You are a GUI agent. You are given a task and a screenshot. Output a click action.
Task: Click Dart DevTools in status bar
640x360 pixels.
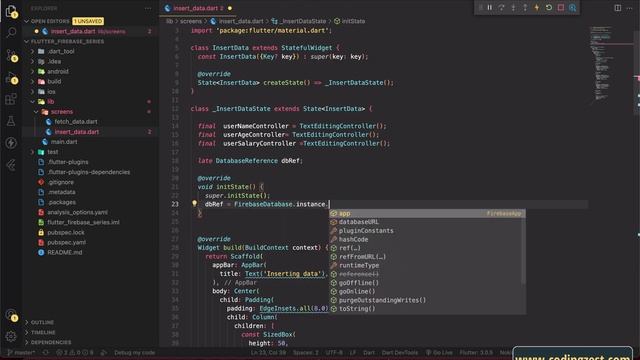click(400, 353)
